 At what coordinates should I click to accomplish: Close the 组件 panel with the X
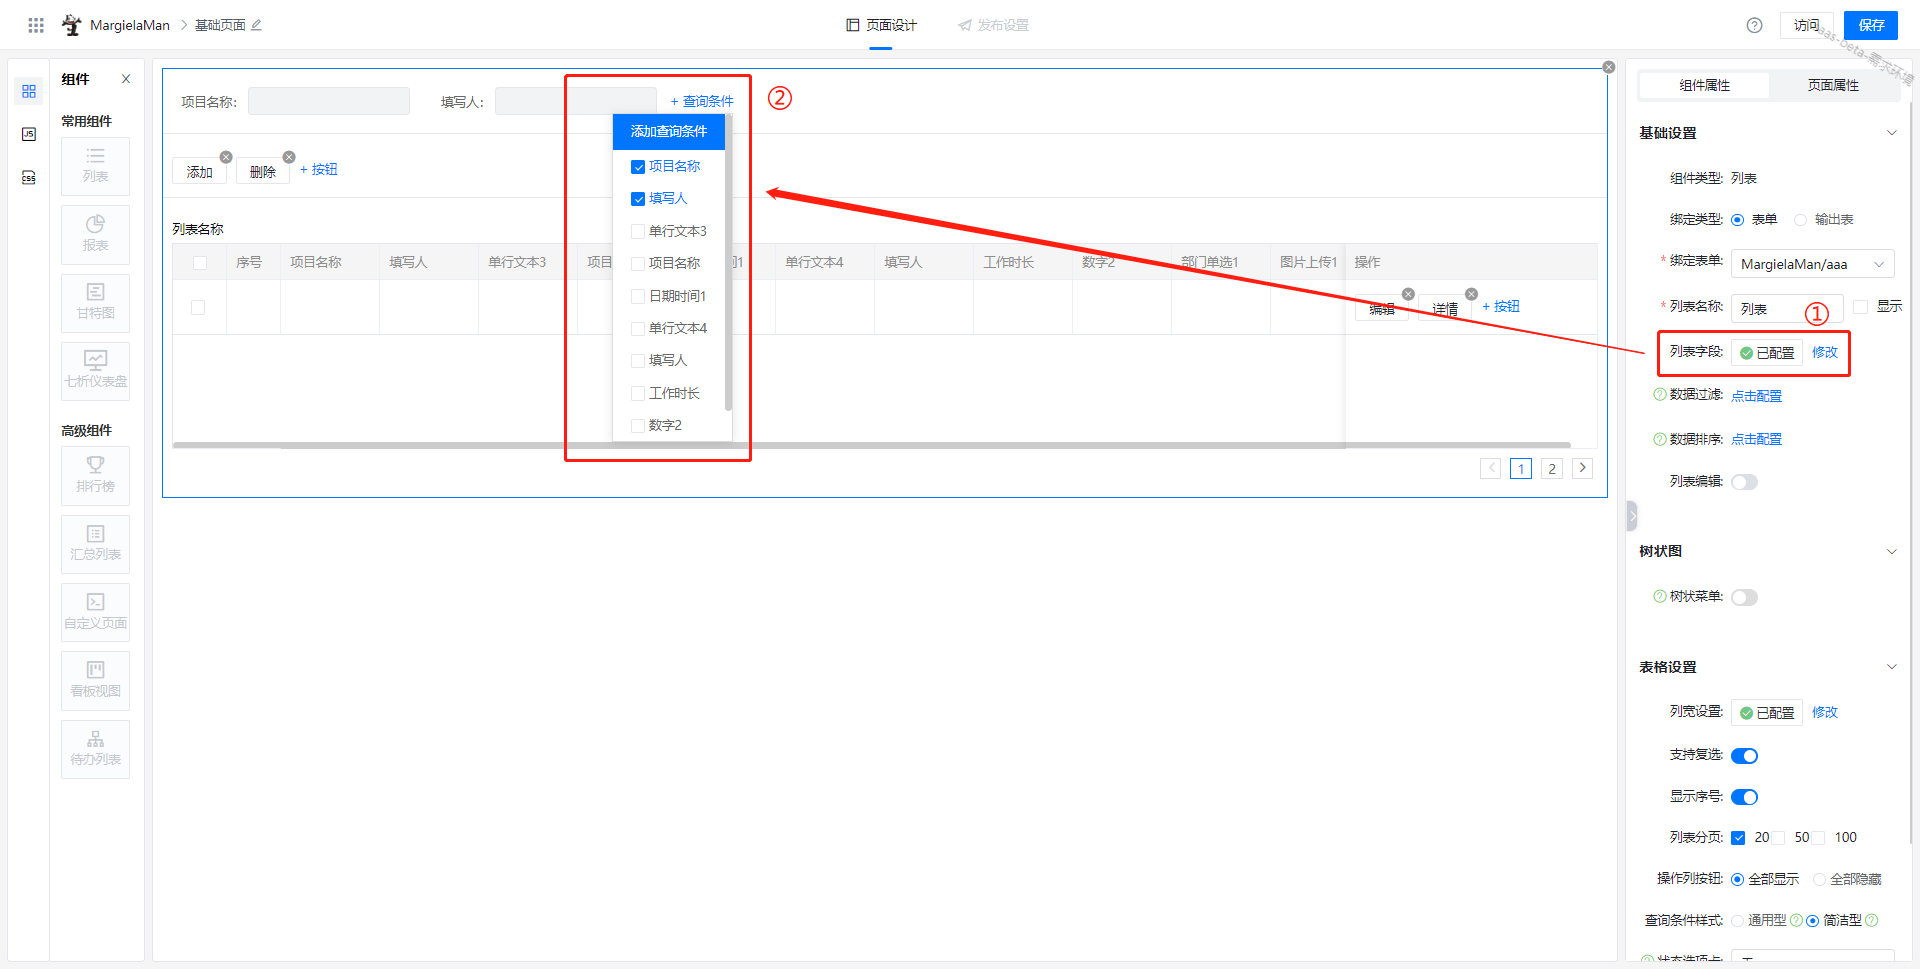[x=126, y=79]
